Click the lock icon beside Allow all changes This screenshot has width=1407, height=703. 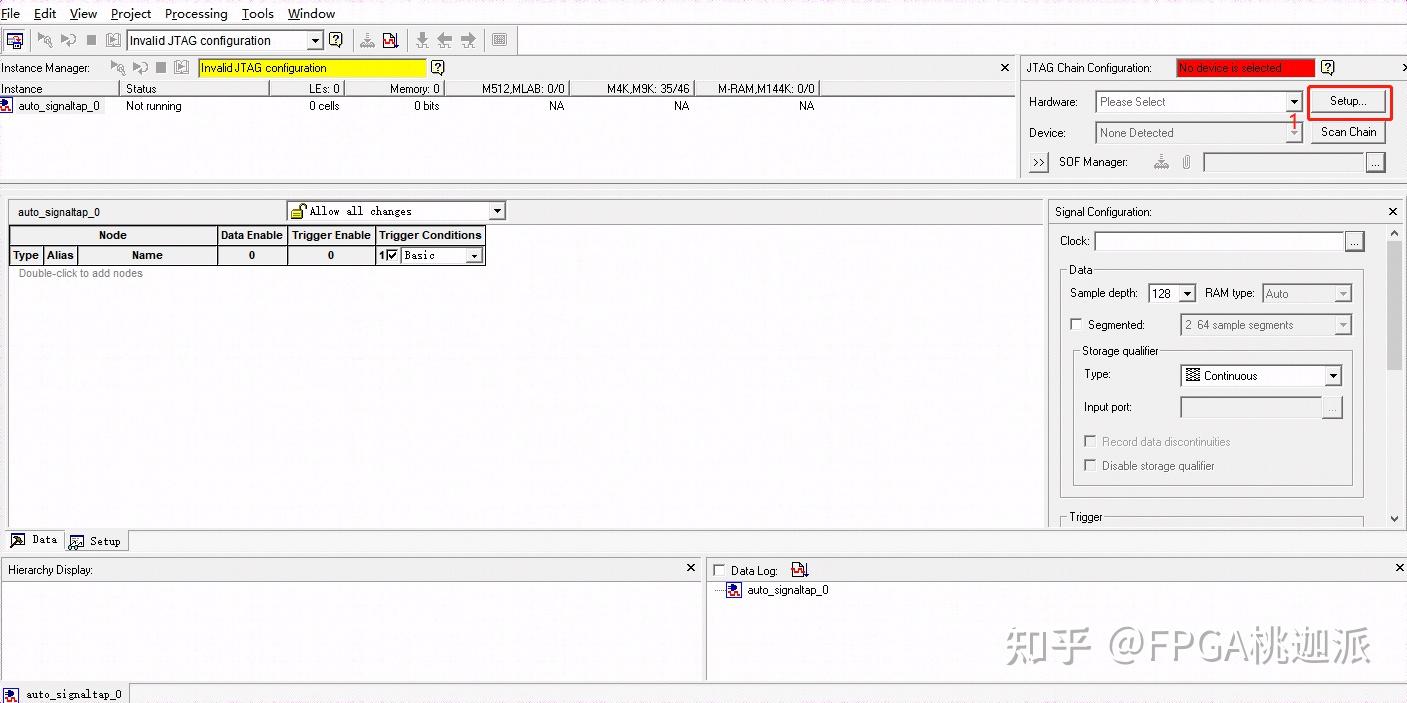coord(297,211)
